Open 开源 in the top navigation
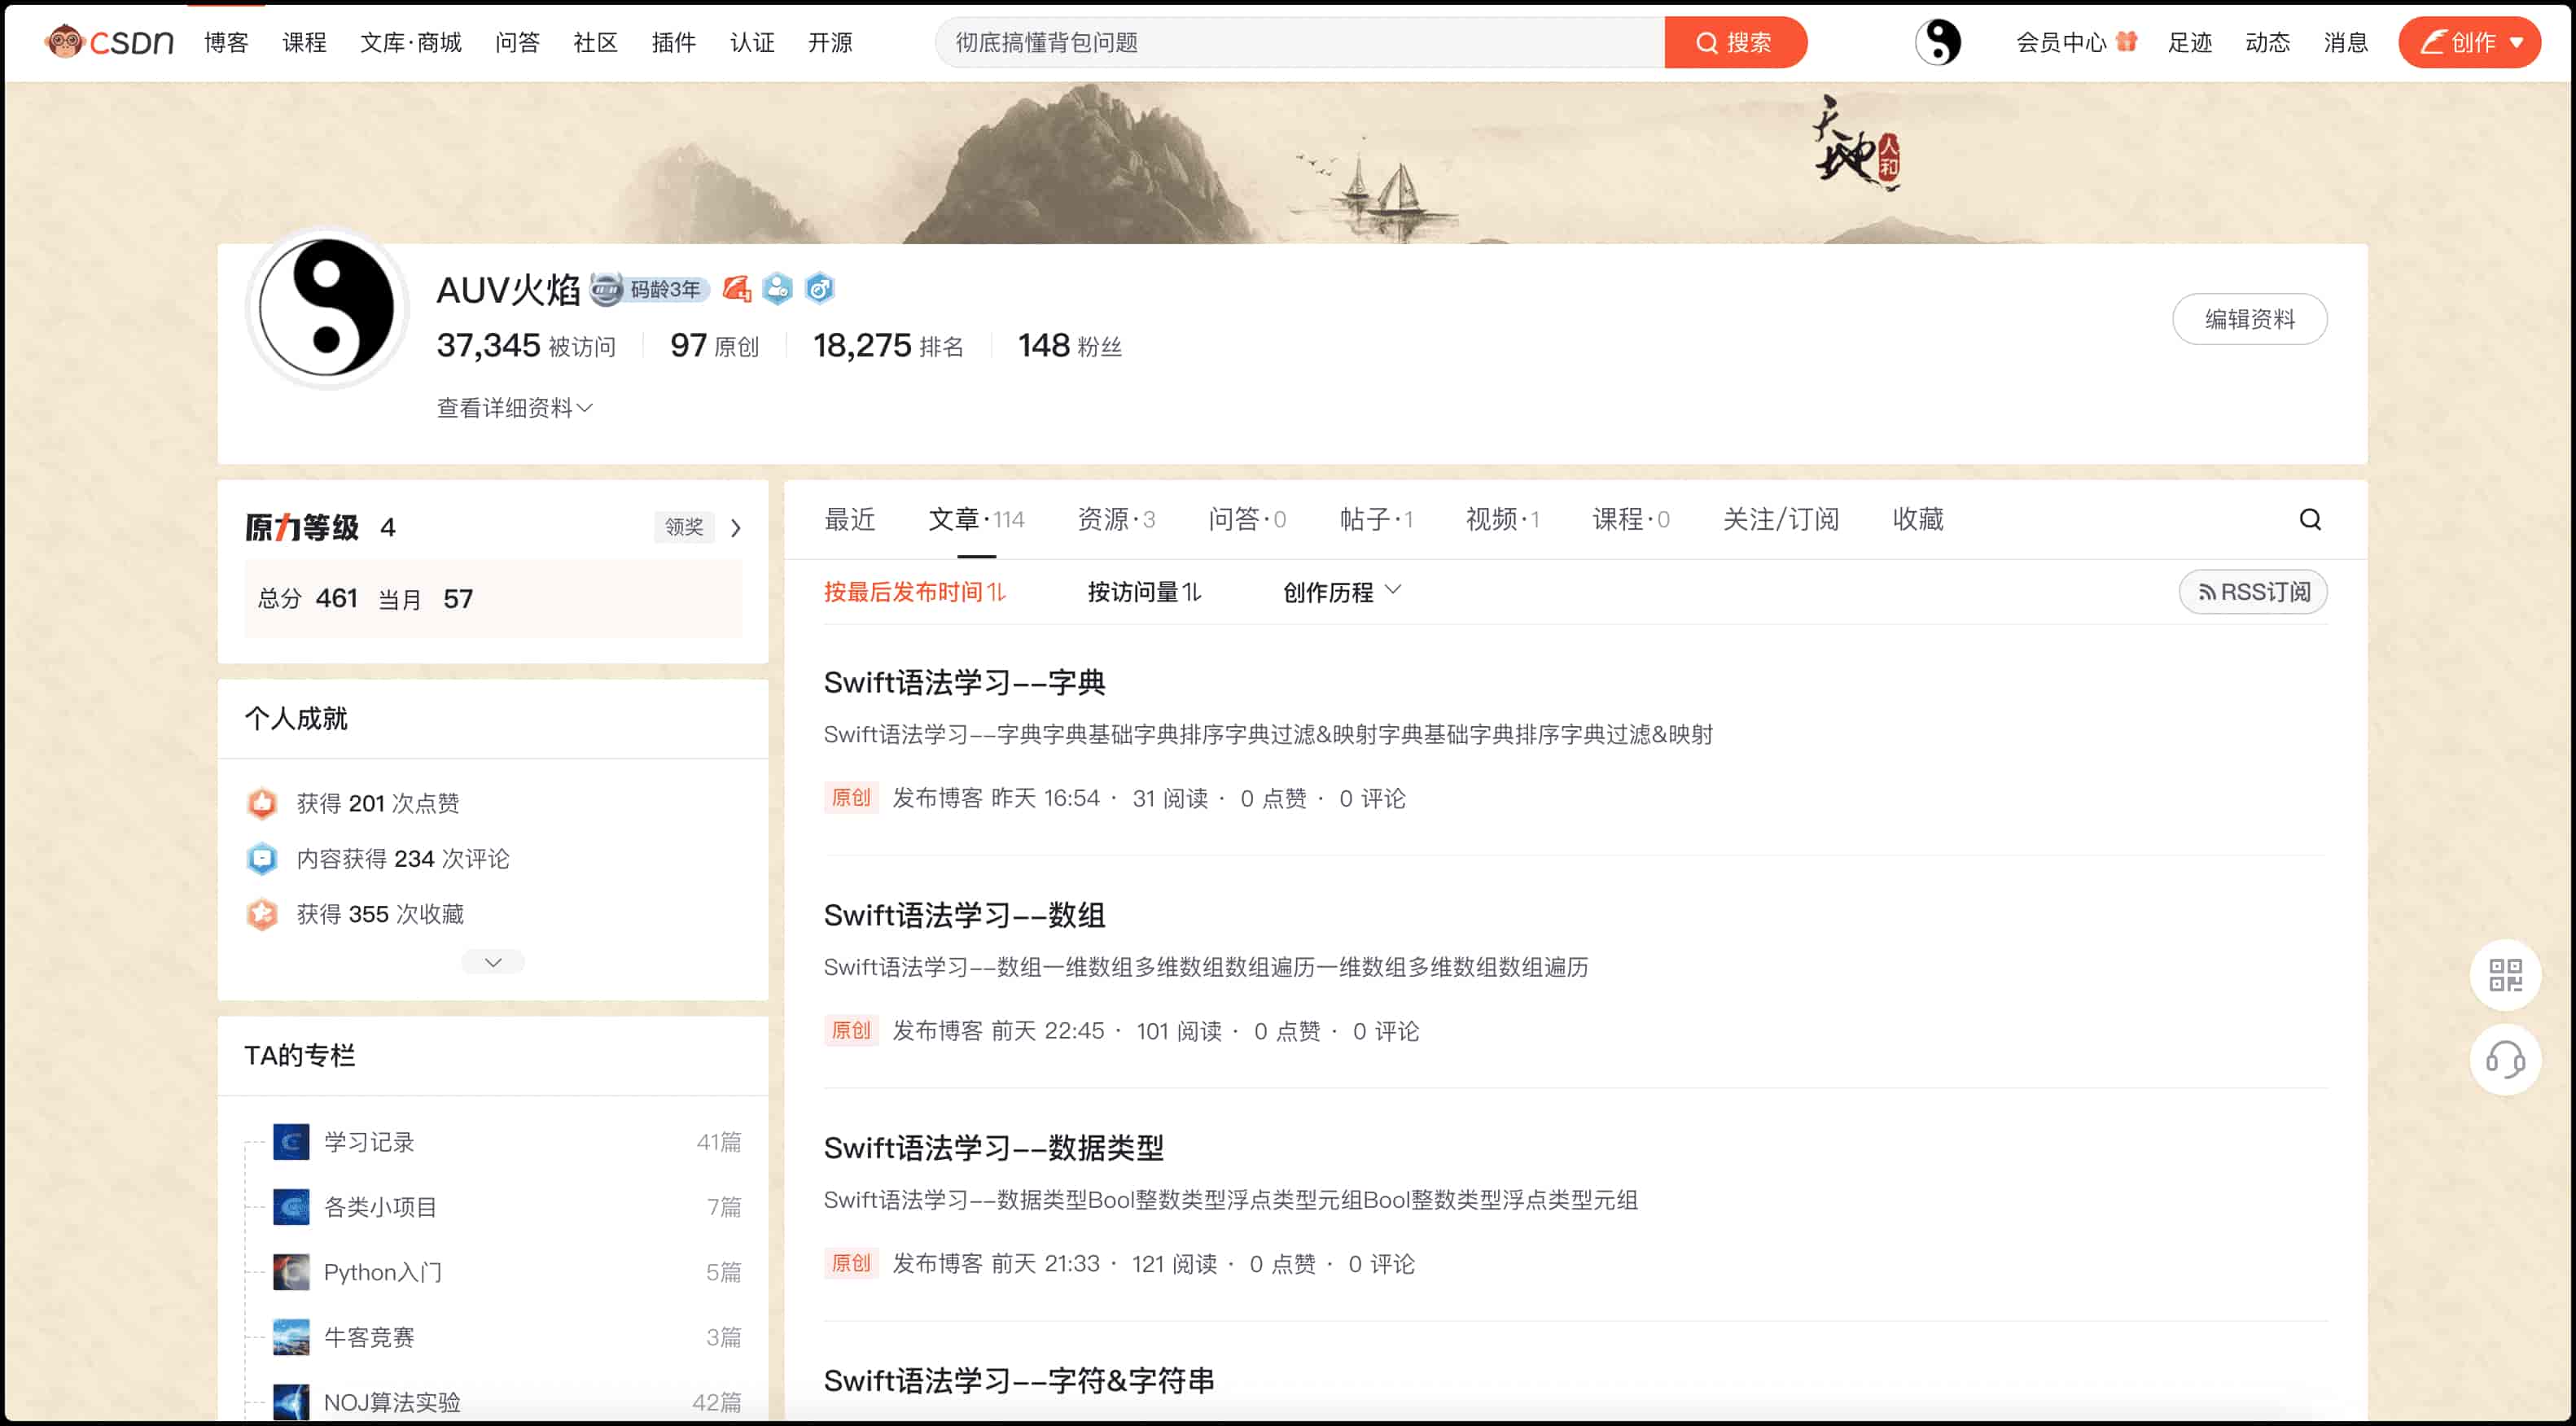The height and width of the screenshot is (1426, 2576). point(830,42)
